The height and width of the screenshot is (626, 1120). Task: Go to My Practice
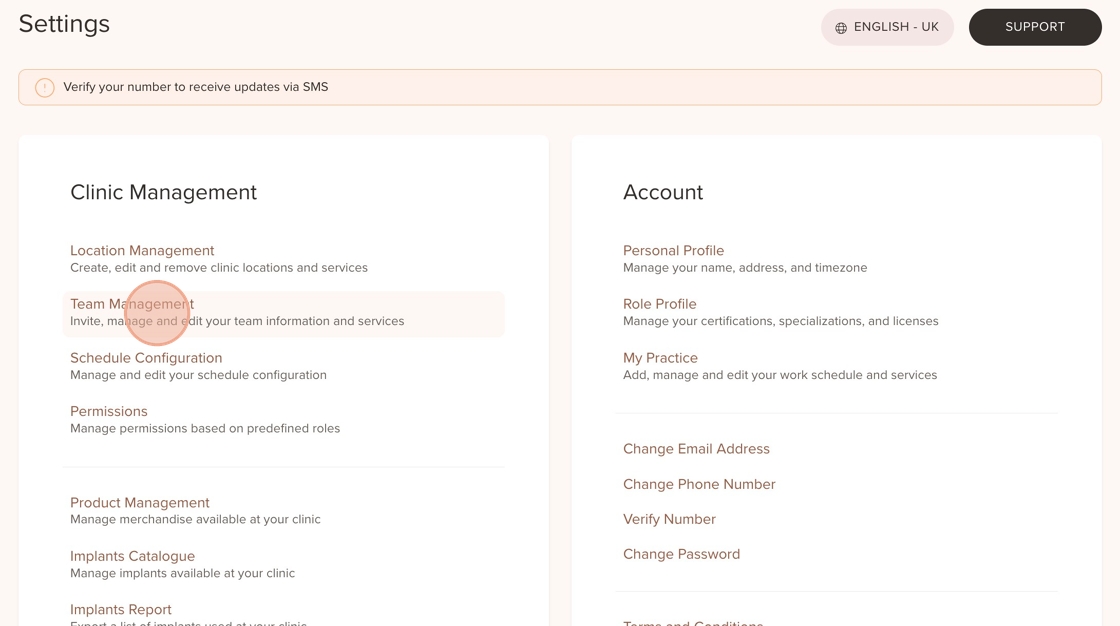coord(660,358)
